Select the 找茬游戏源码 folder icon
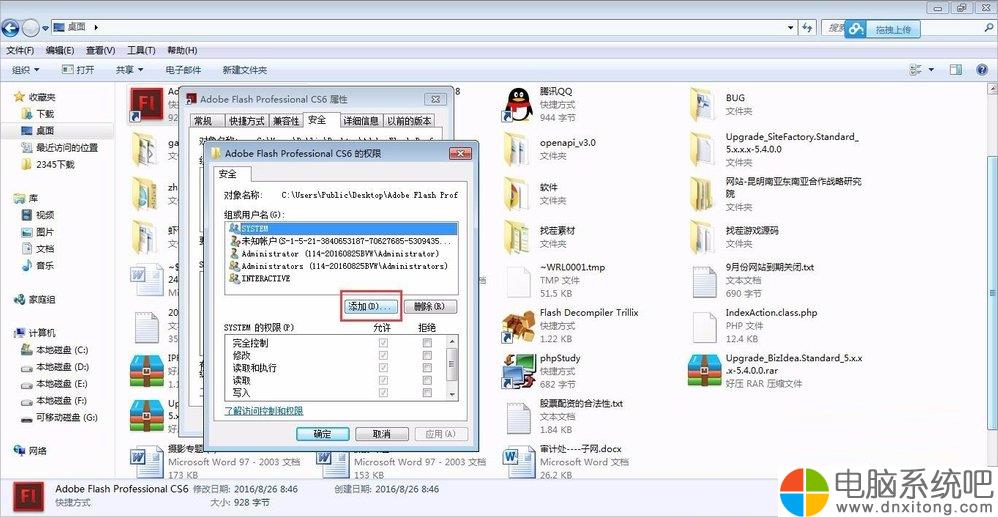 (705, 237)
